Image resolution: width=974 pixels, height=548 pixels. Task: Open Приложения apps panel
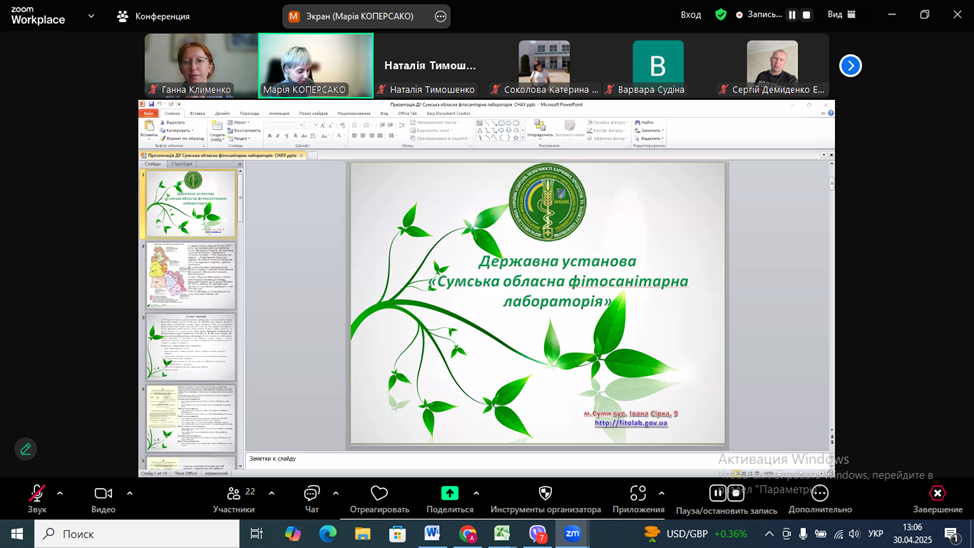[638, 500]
